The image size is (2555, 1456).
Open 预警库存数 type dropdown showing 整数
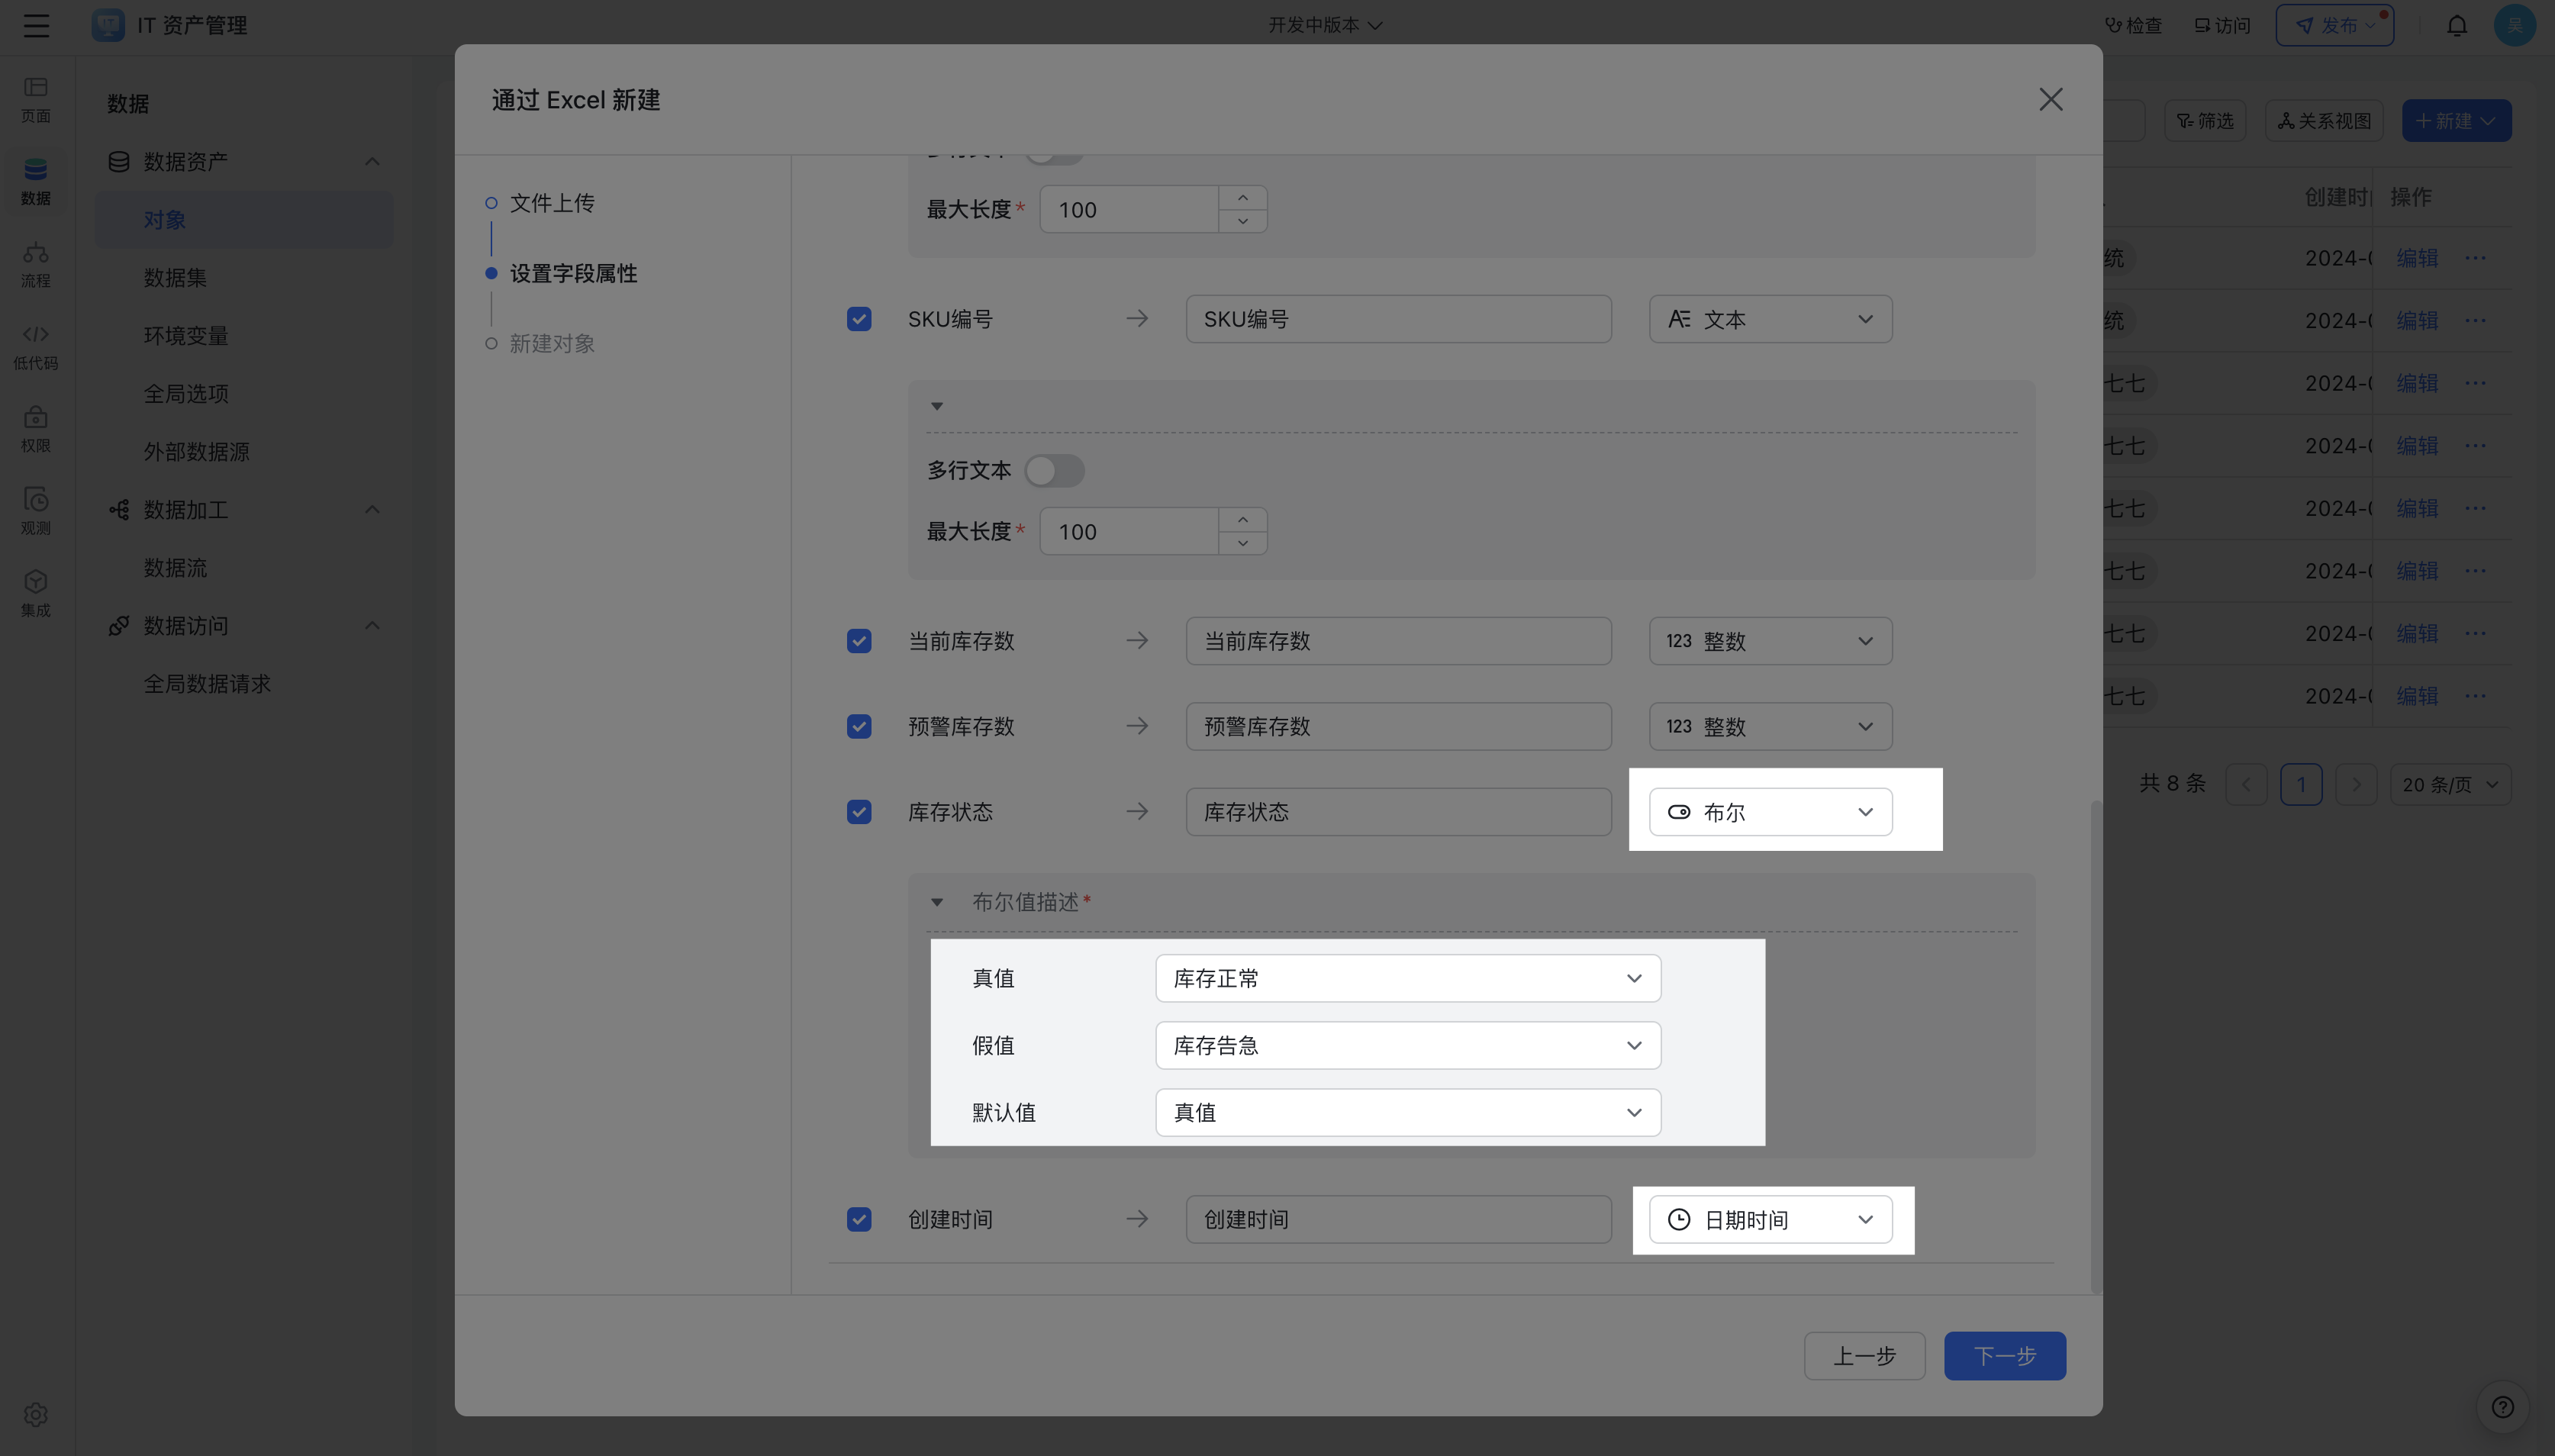(x=1770, y=726)
